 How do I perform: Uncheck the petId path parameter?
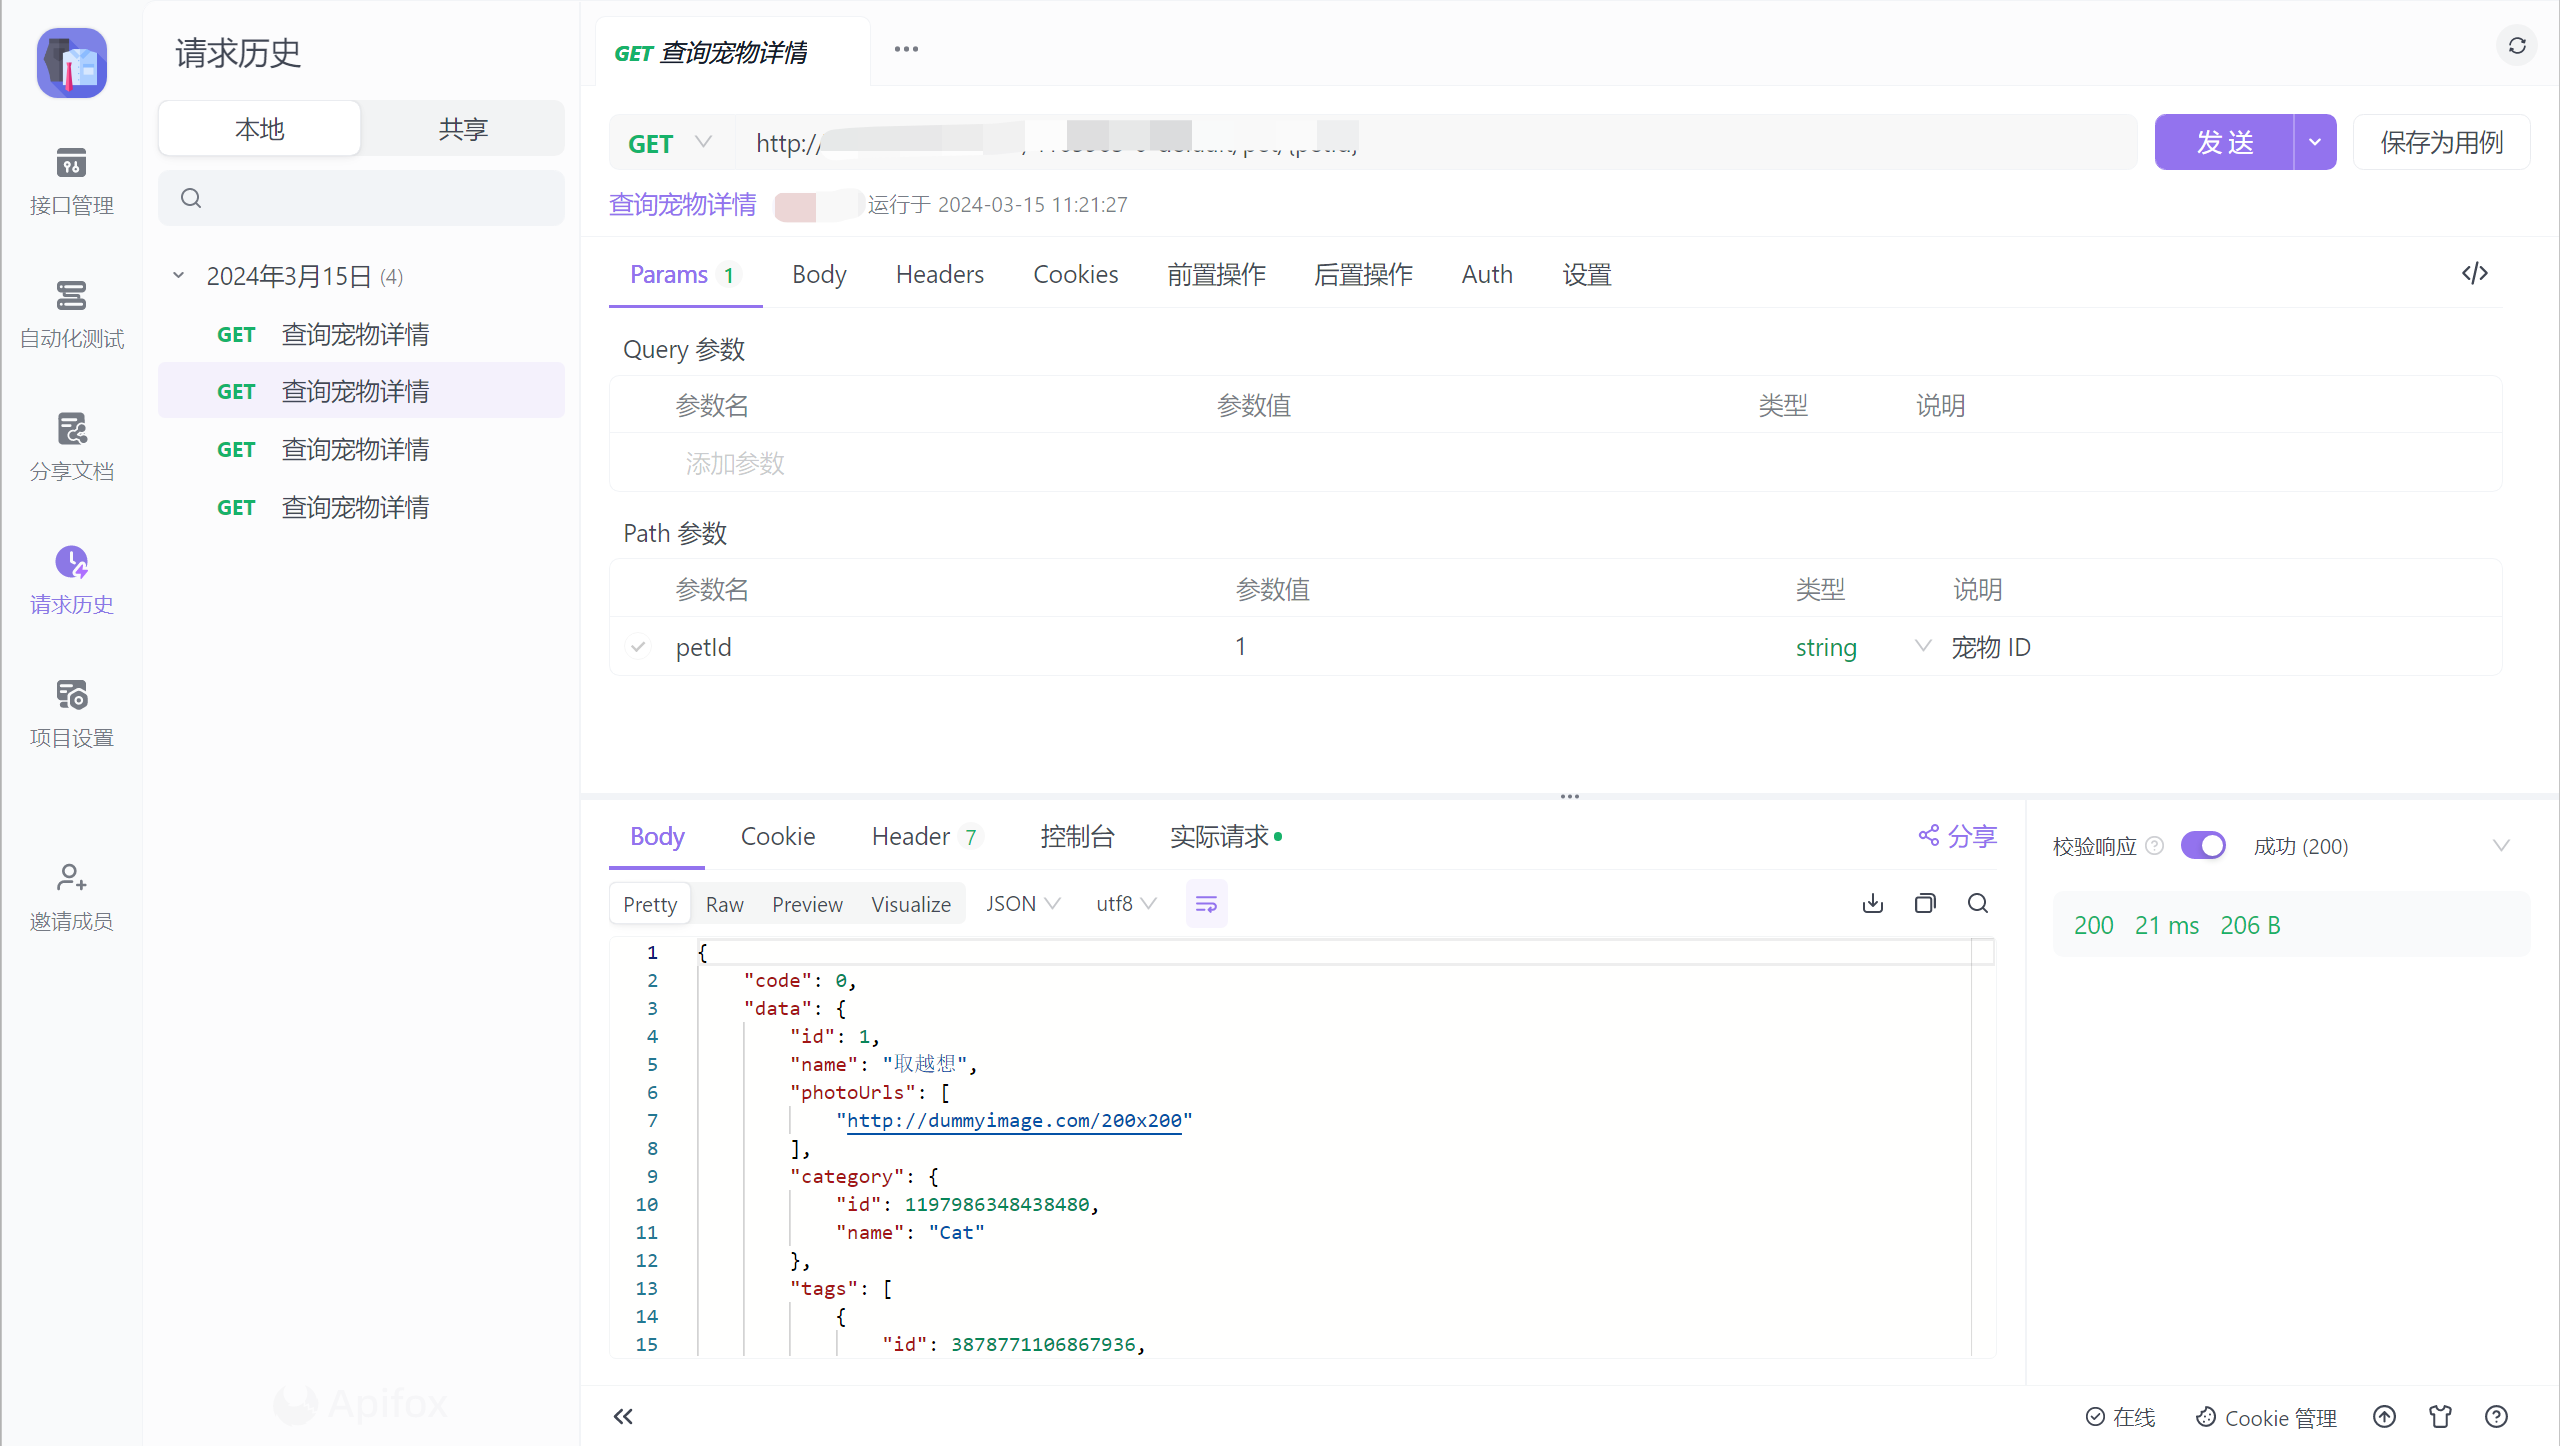[x=637, y=647]
